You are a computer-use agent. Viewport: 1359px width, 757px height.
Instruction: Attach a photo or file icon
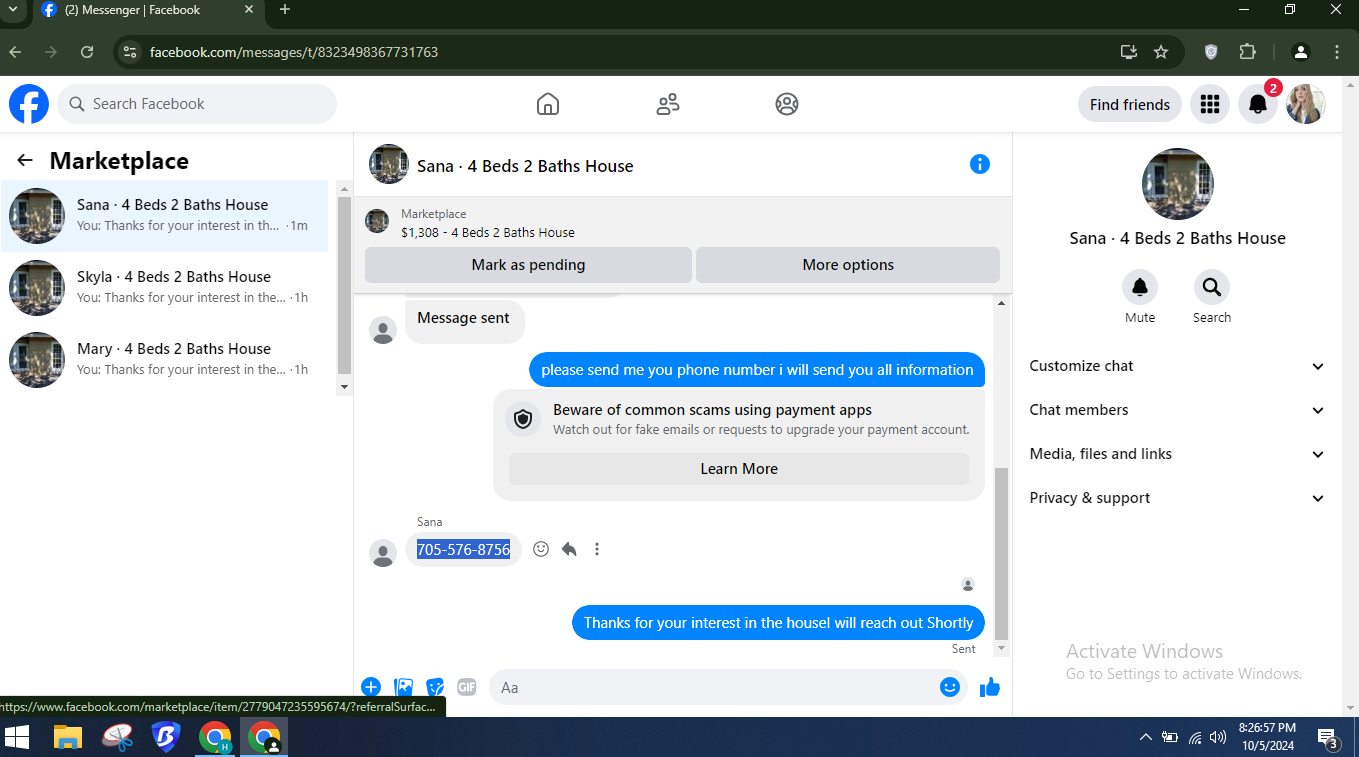pos(404,687)
